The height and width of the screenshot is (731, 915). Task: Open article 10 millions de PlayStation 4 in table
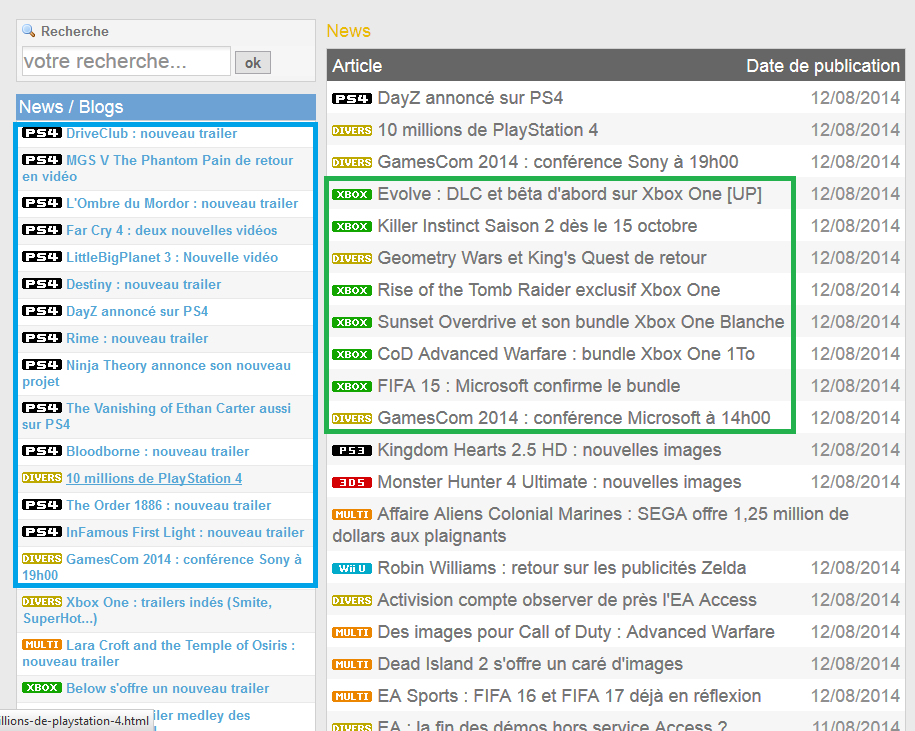coord(487,130)
